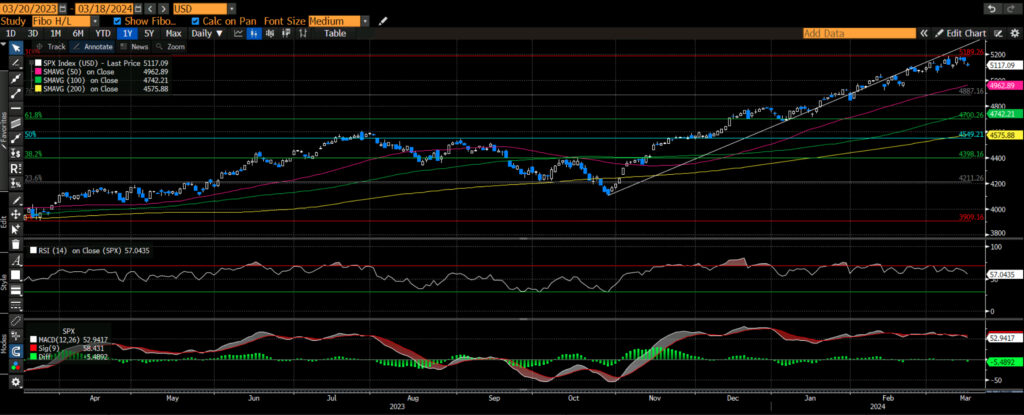Toggle the Show Fibo checkbox
This screenshot has width=1024, height=415.
(x=118, y=21)
